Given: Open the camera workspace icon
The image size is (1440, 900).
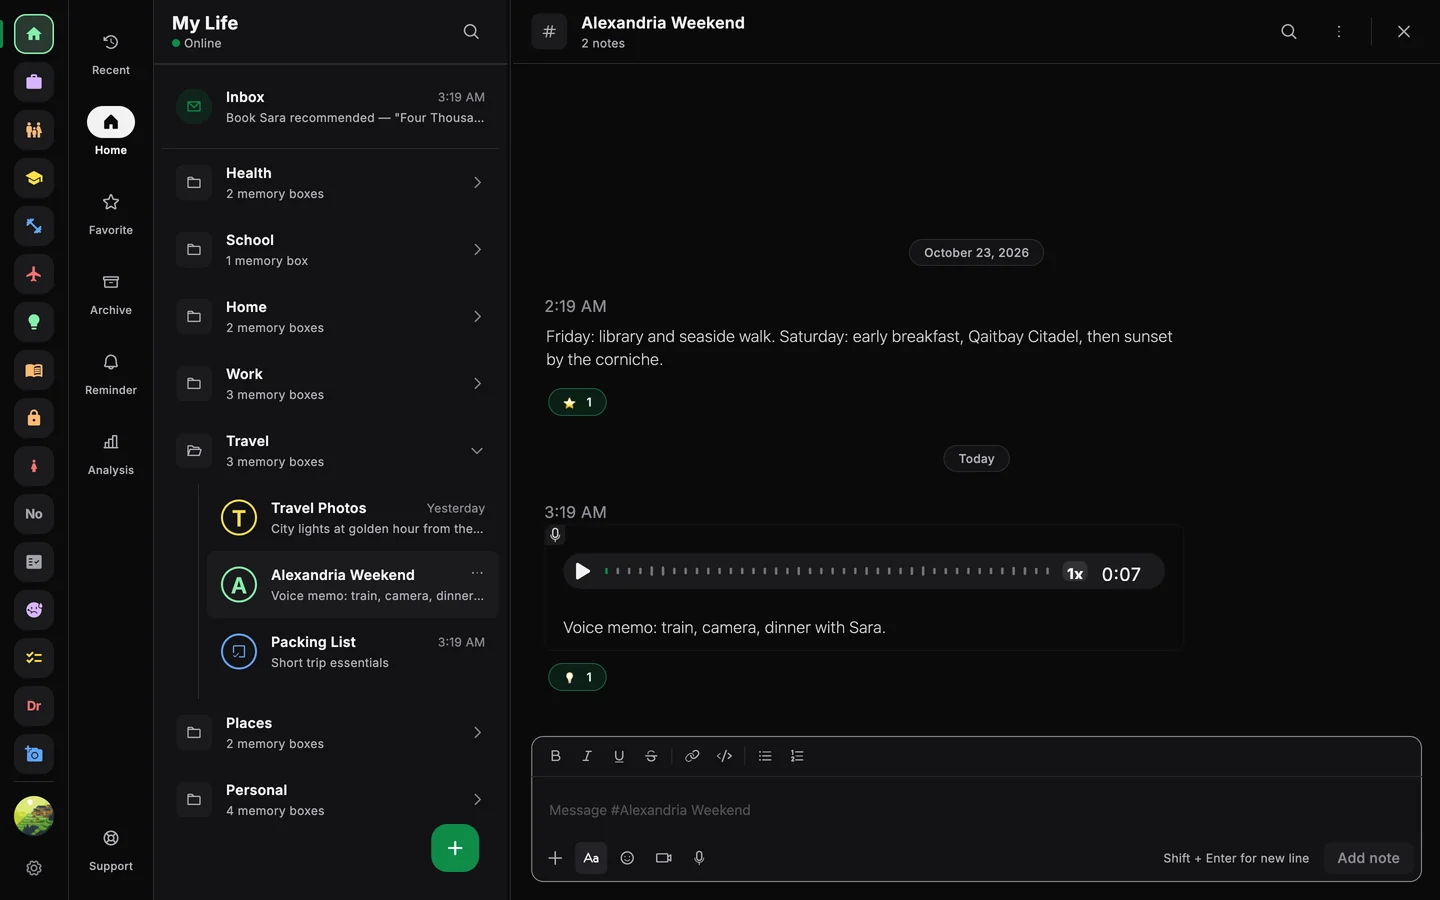Looking at the screenshot, I should [34, 754].
